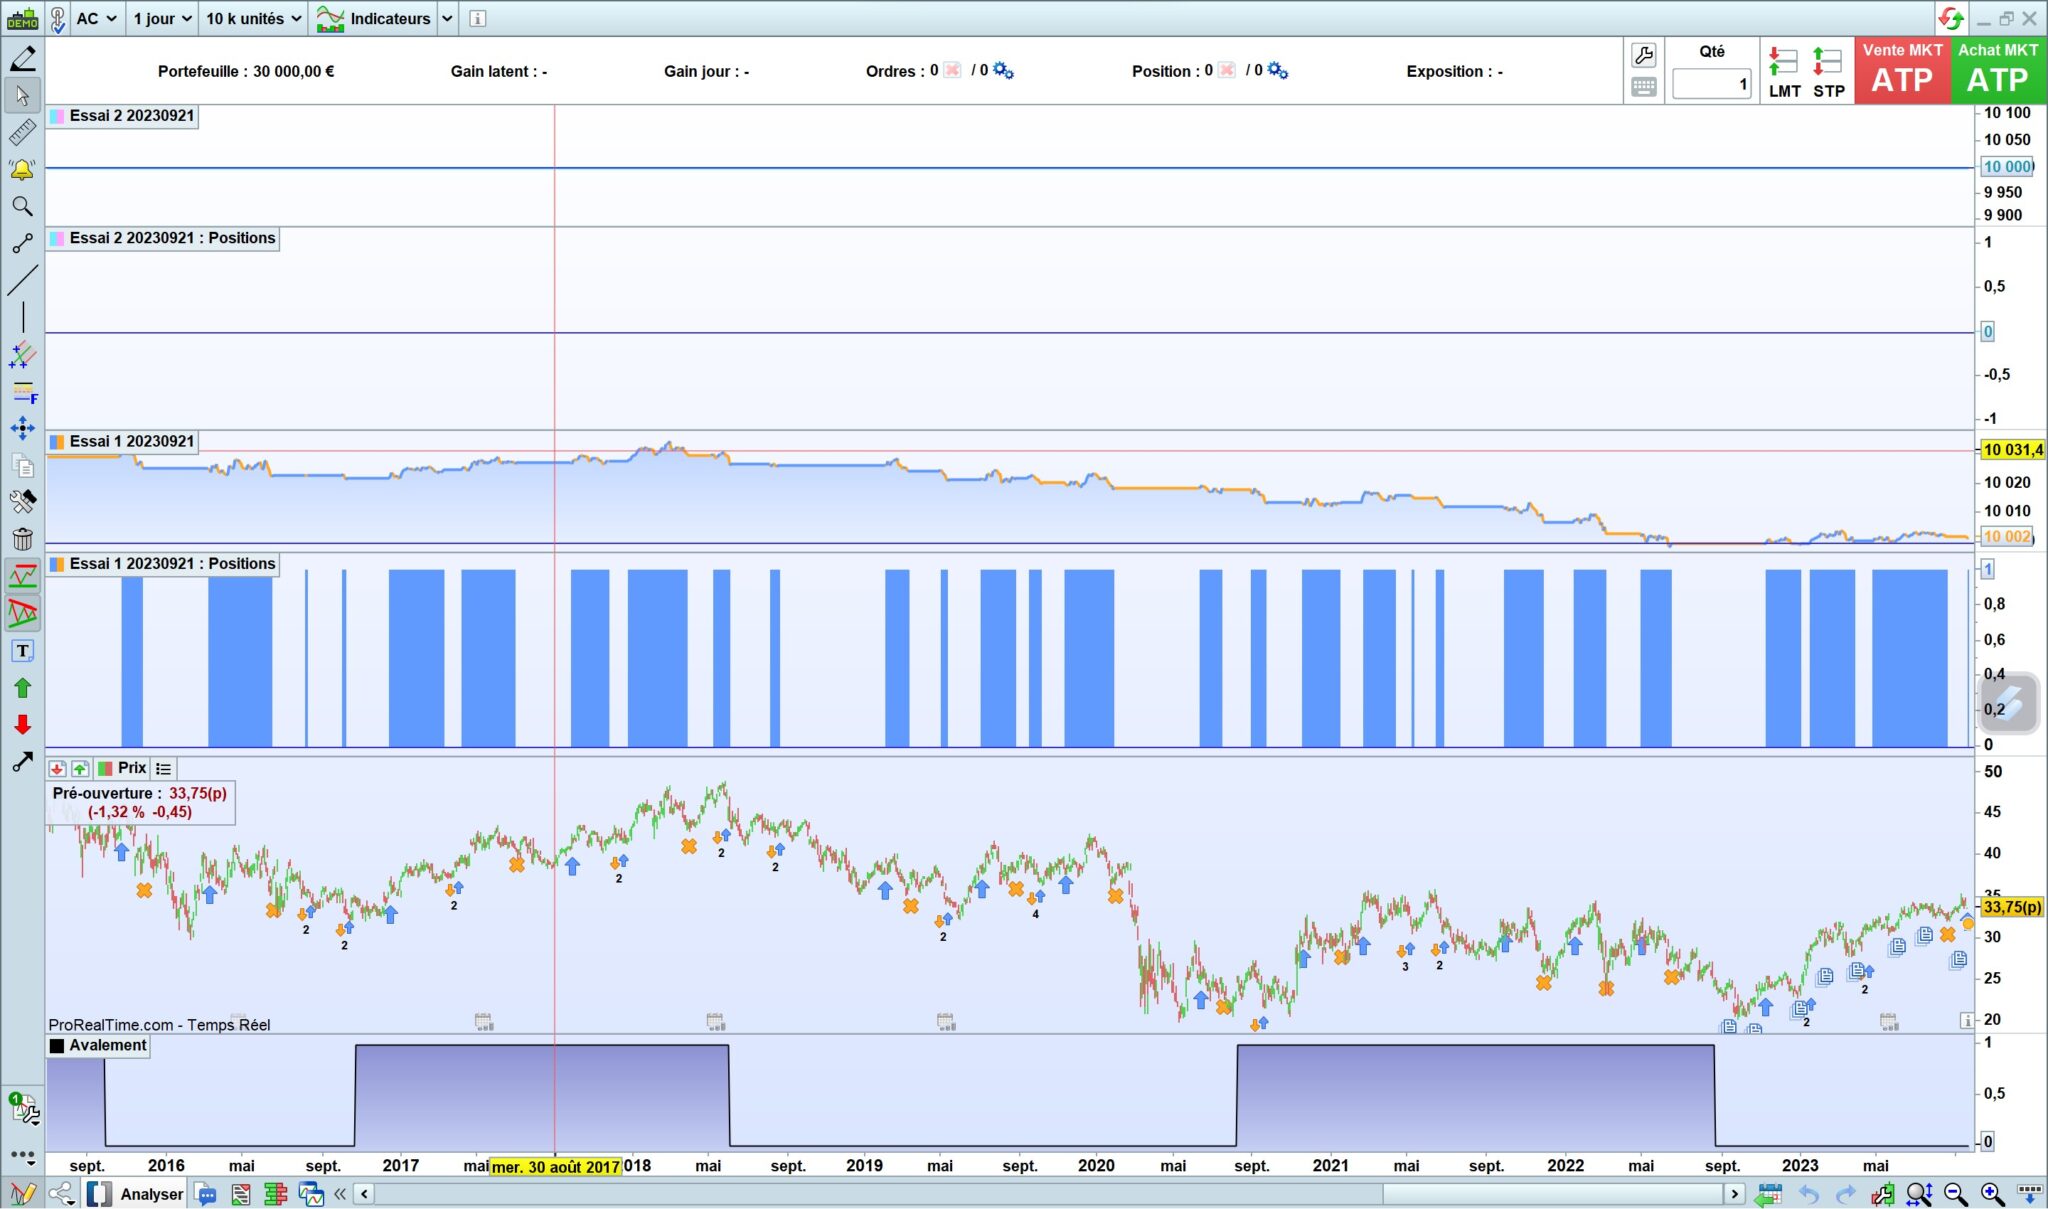Select the green up arrow tool

(22, 688)
